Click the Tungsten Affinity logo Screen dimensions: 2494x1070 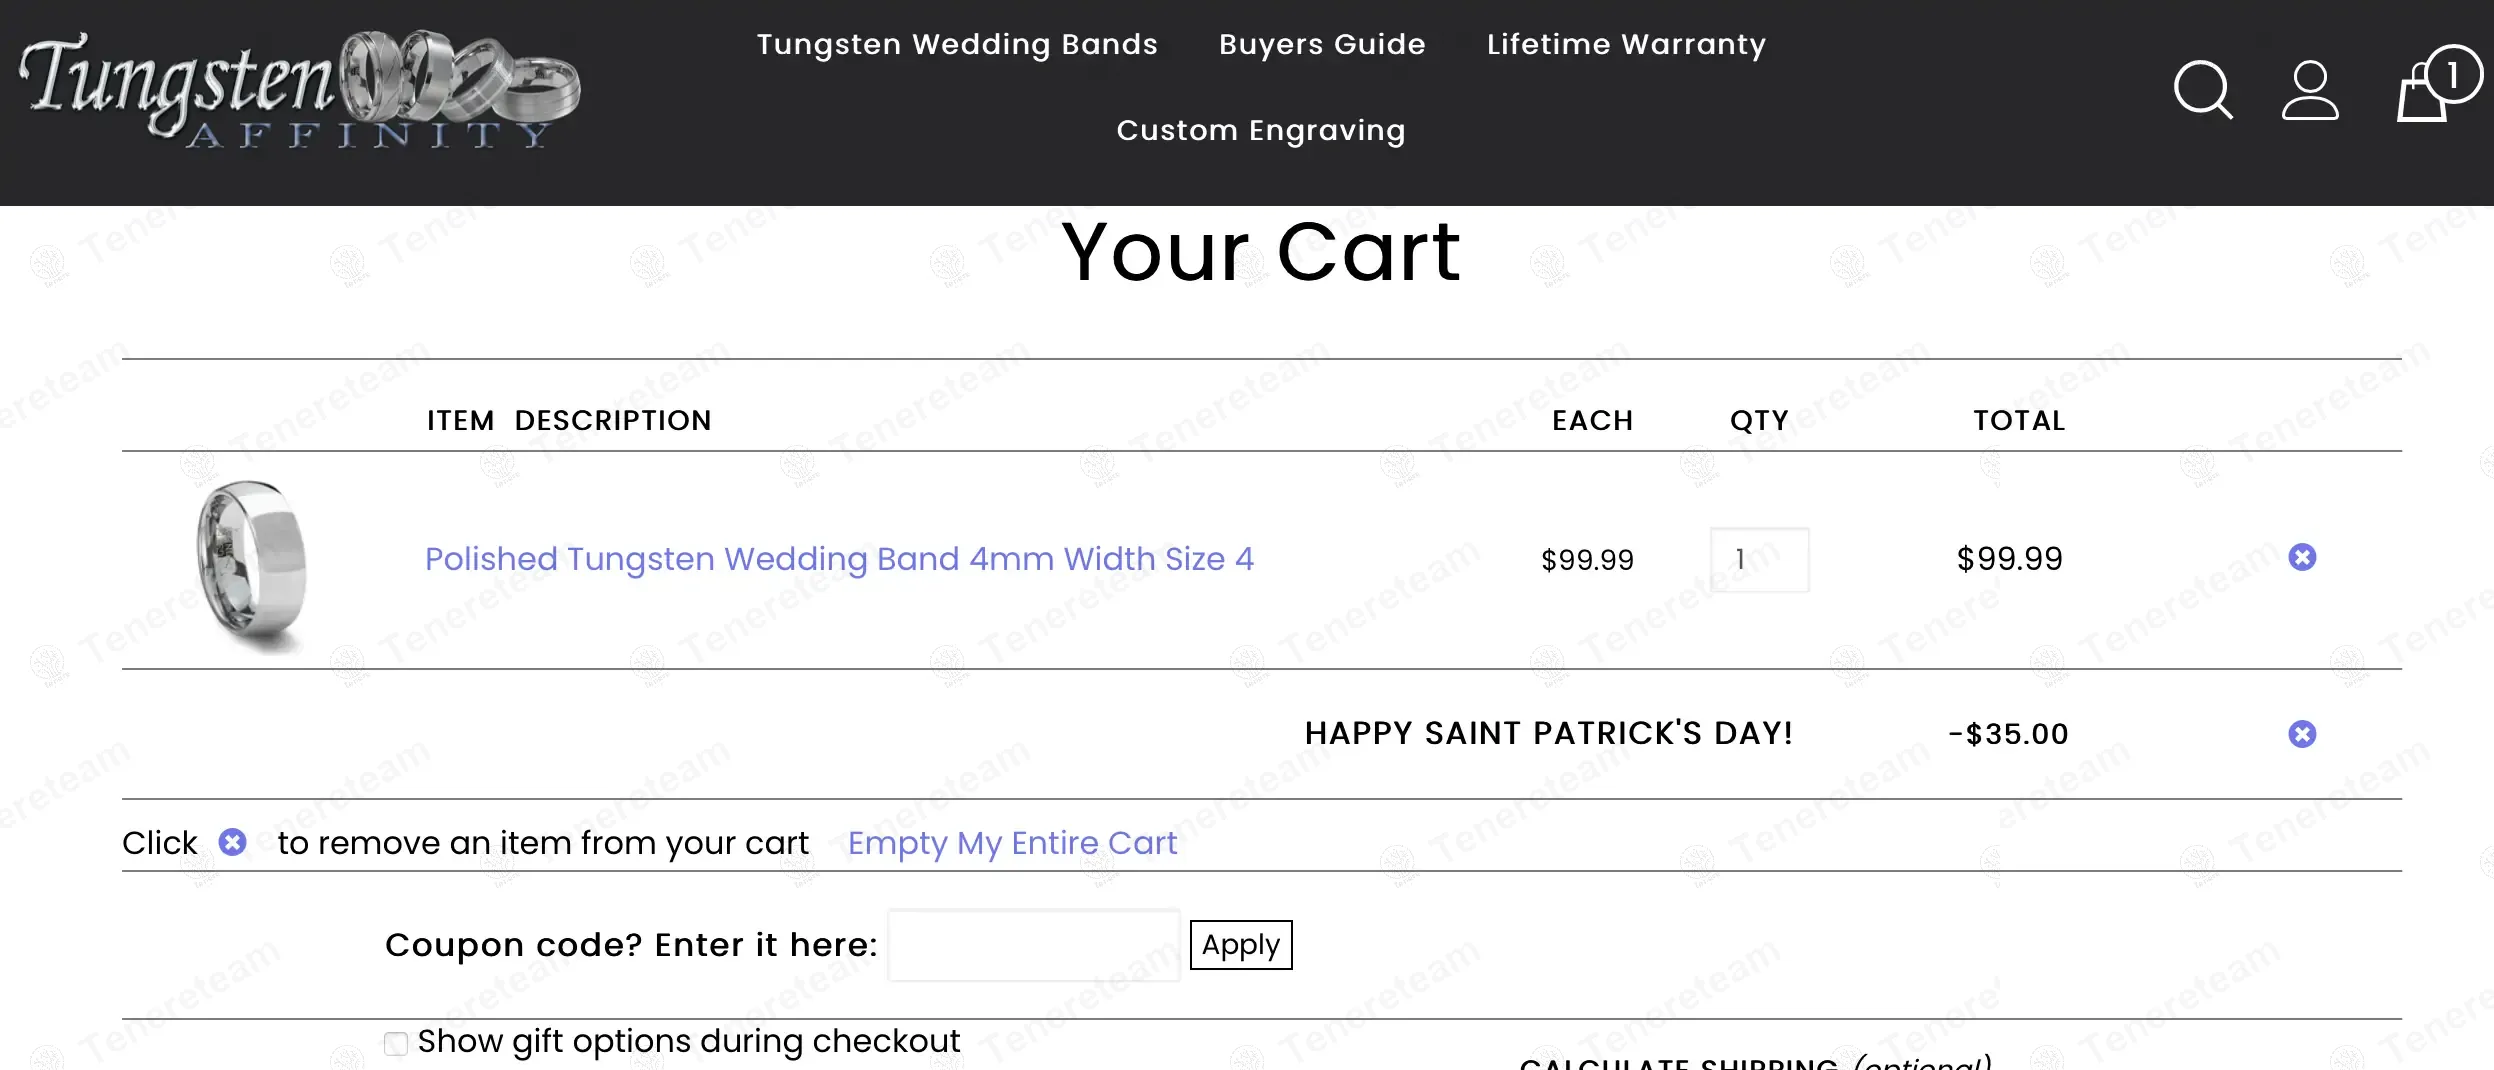[300, 90]
